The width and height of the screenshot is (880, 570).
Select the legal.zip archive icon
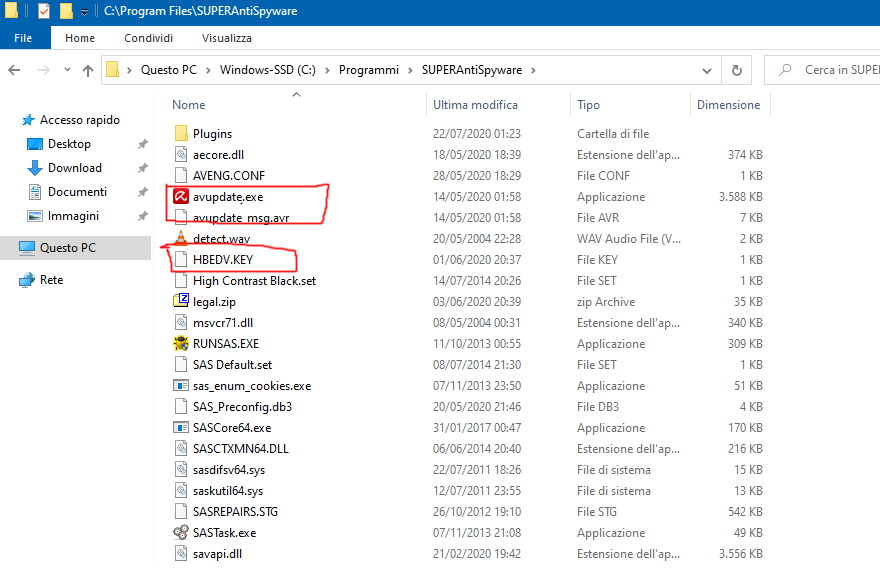[x=181, y=301]
